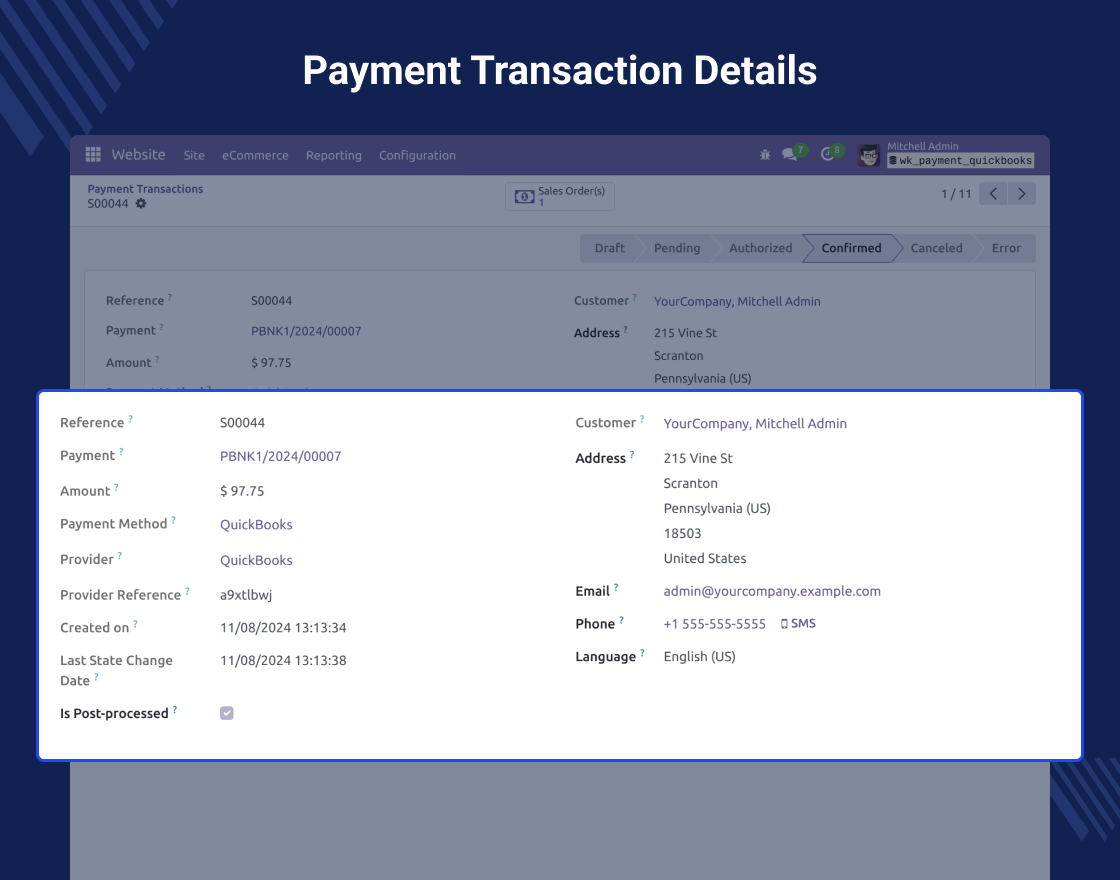Click the Mitchell Admin avatar
The width and height of the screenshot is (1120, 880).
[x=869, y=155]
